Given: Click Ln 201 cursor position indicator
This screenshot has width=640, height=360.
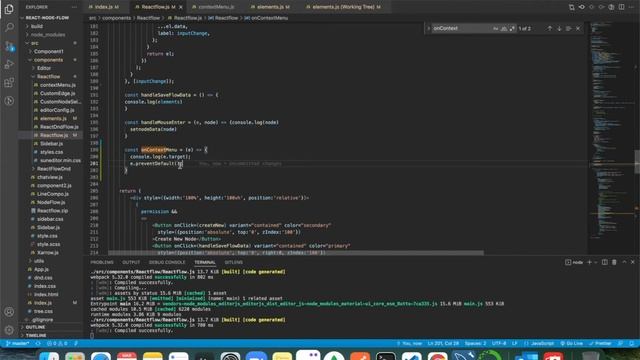Looking at the screenshot, I should point(443,344).
